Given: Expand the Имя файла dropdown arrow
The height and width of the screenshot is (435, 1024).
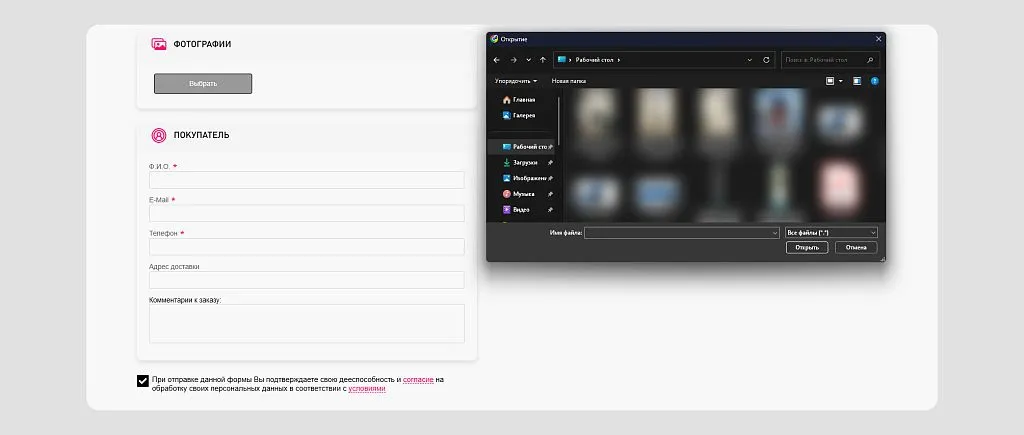Looking at the screenshot, I should pyautogui.click(x=775, y=233).
